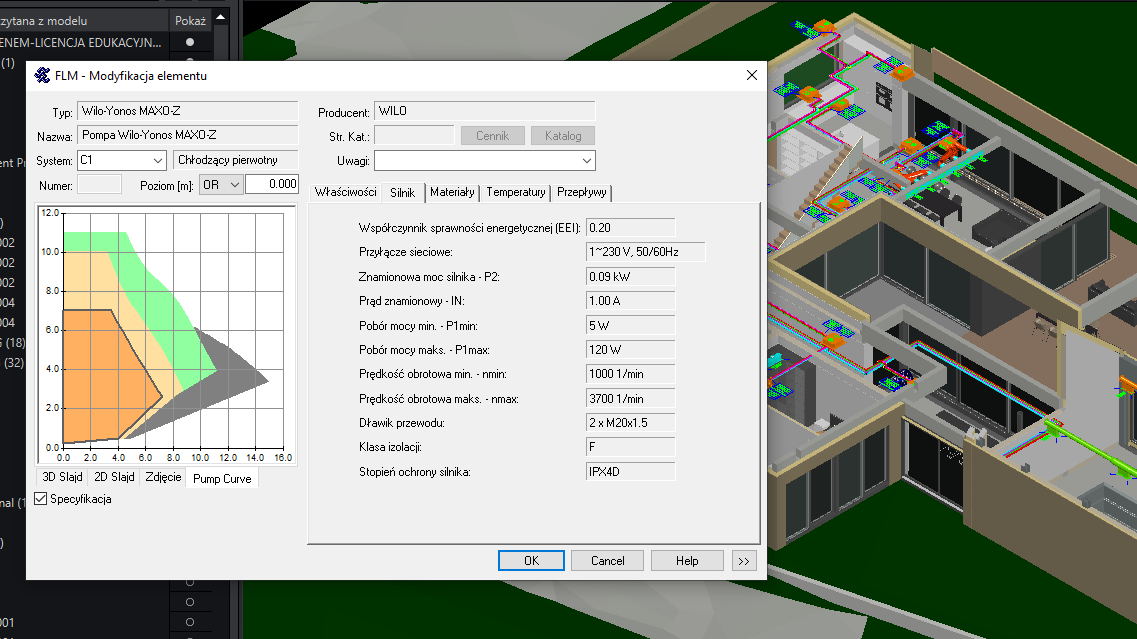Go to the Przepływy tab

pyautogui.click(x=580, y=192)
